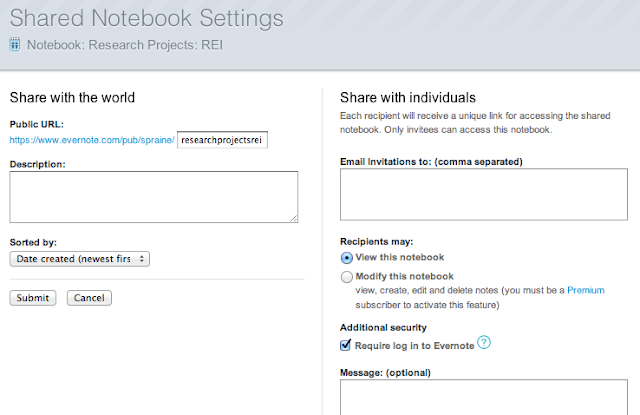Follow the Premium subscriber link
This screenshot has height=415, width=640.
tap(585, 290)
